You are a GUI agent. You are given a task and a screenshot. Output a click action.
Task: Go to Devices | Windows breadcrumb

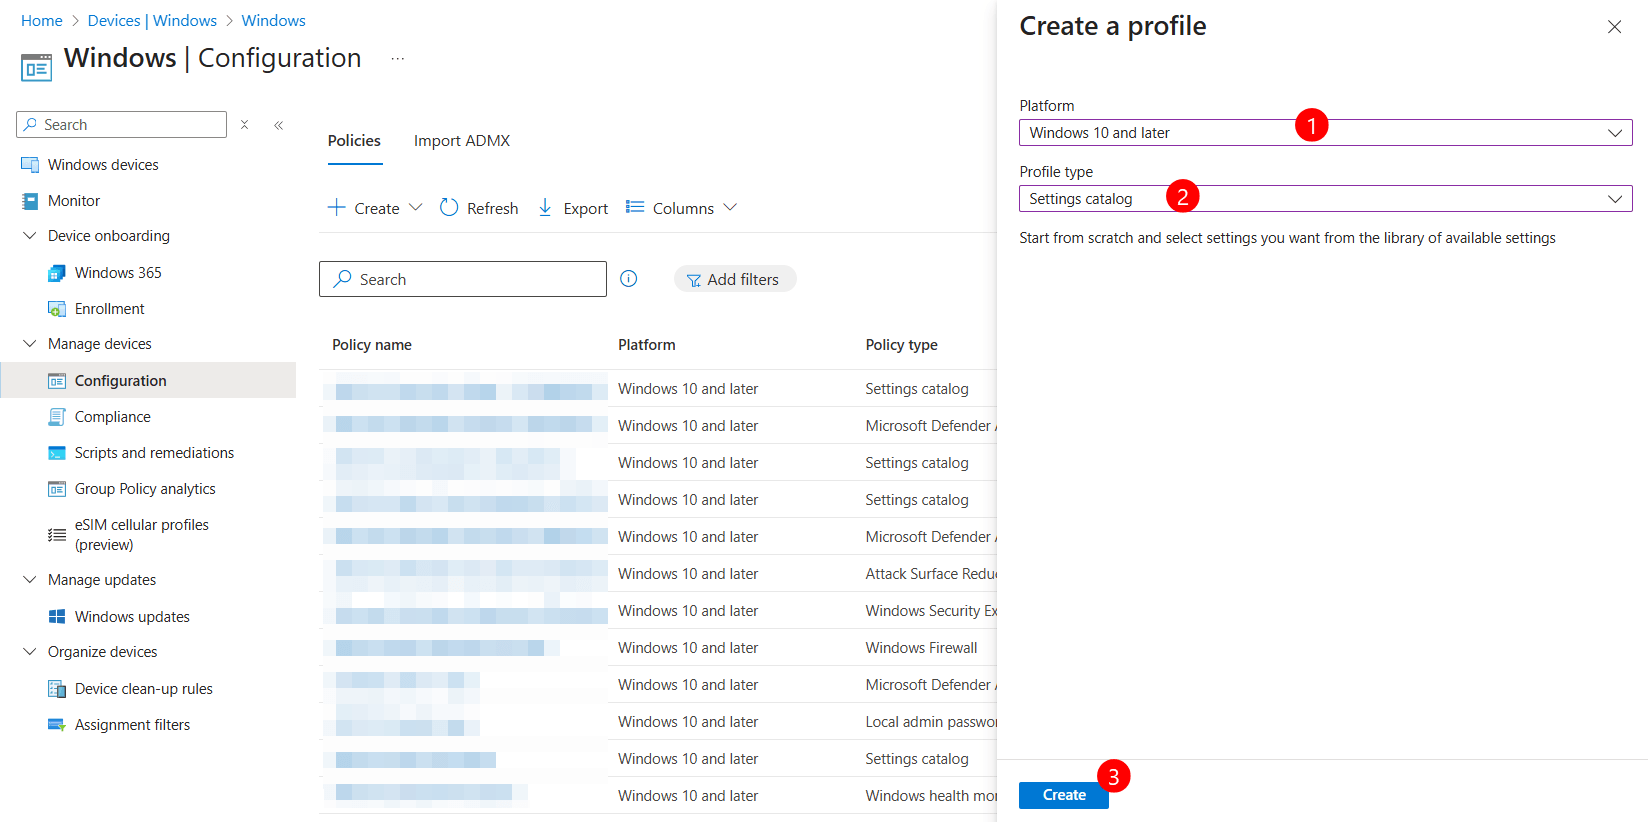click(x=152, y=21)
